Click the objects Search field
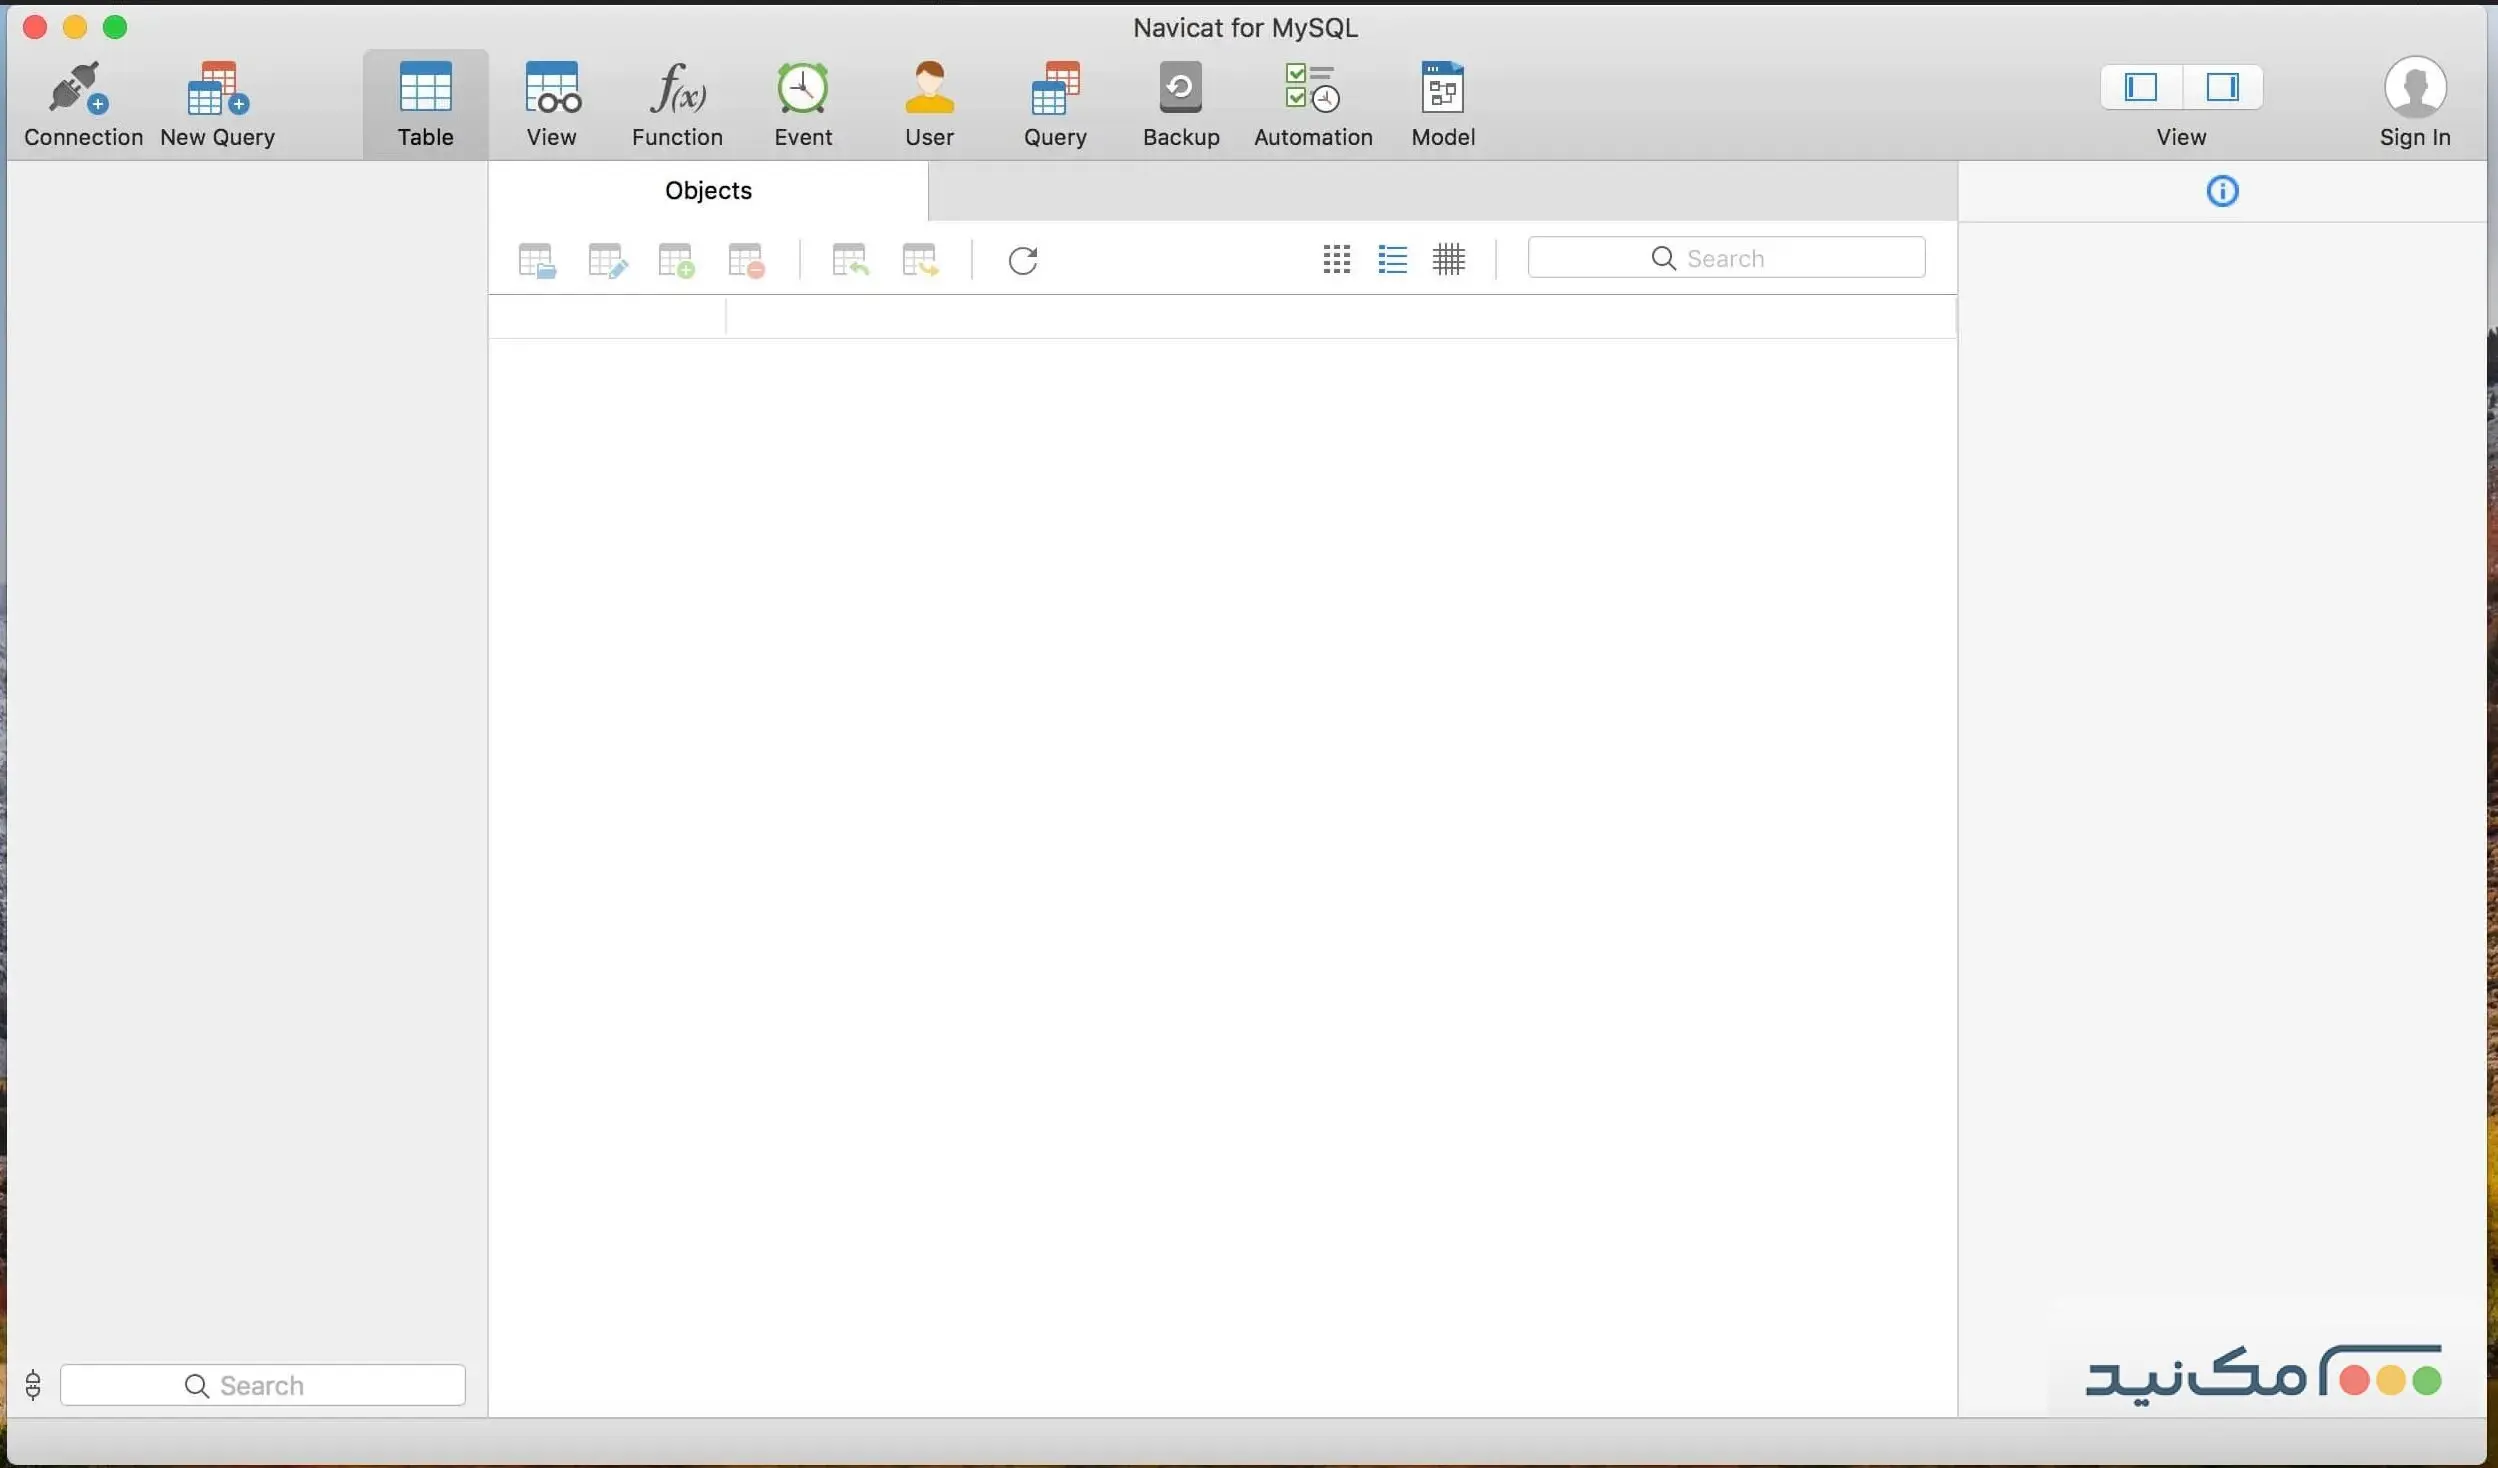The image size is (2498, 1468). tap(1726, 258)
